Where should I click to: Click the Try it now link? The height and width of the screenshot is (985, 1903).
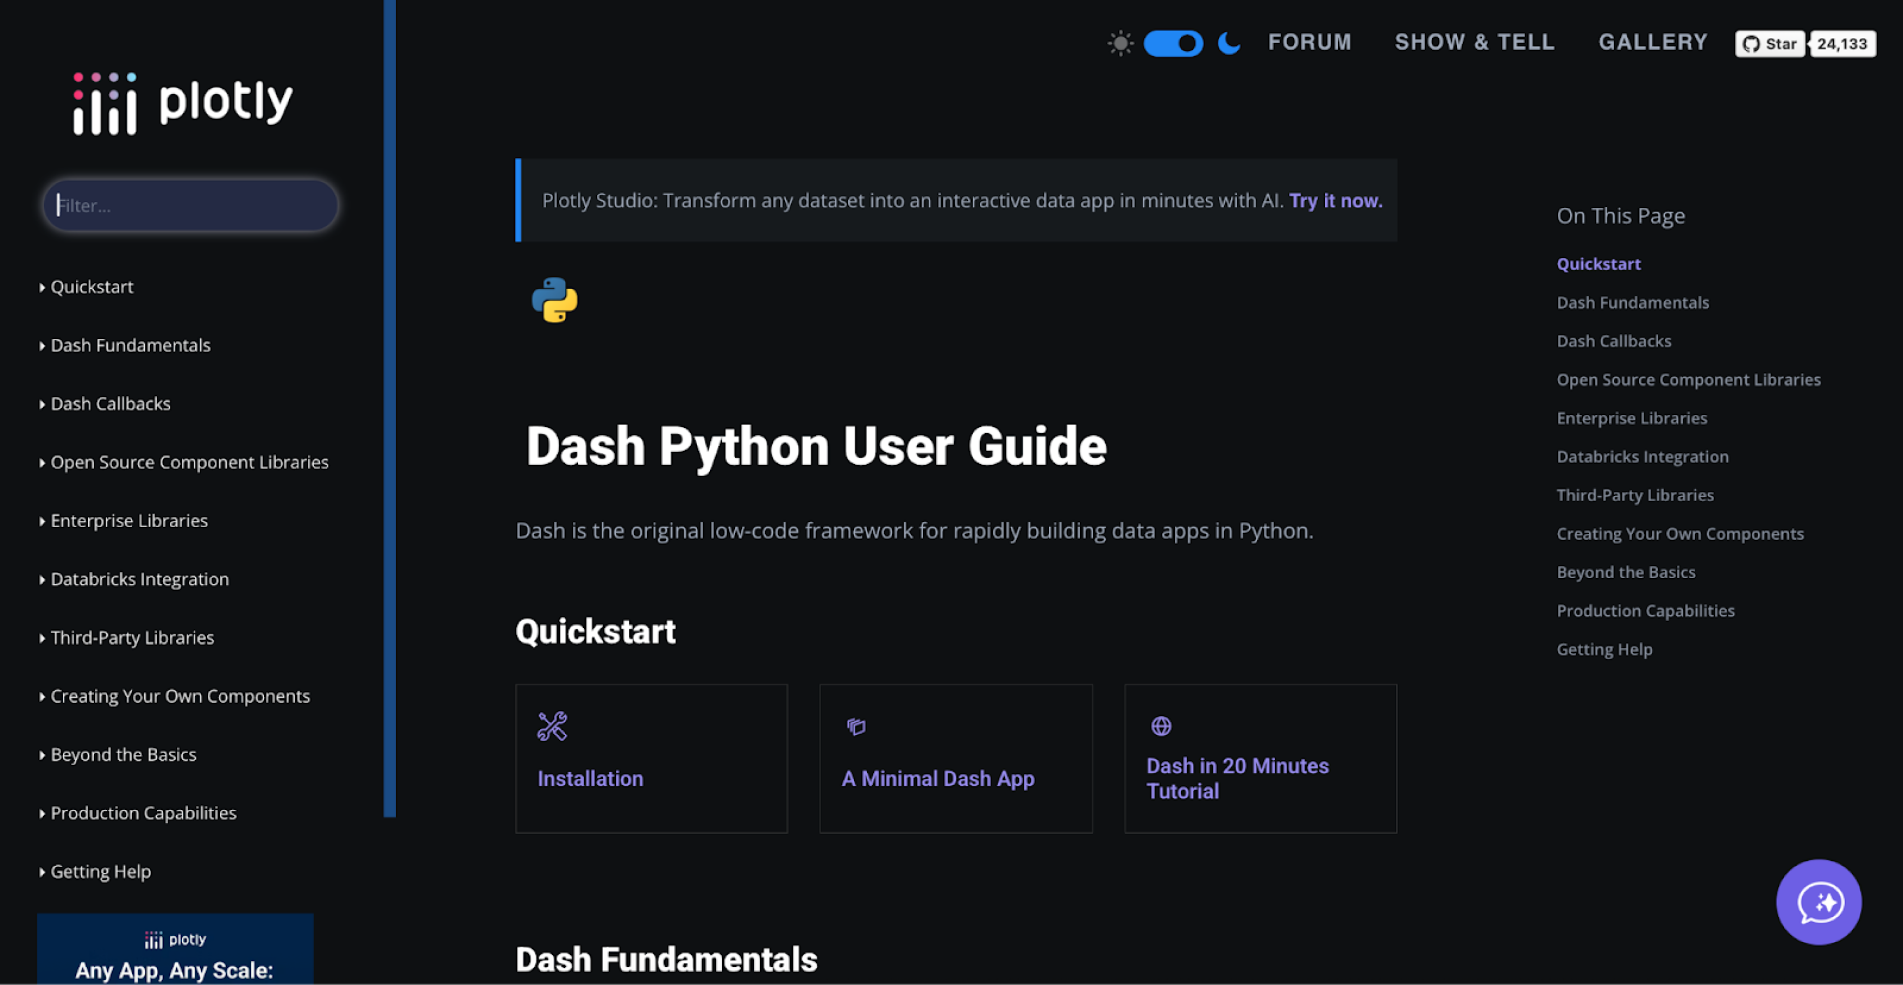pyautogui.click(x=1334, y=200)
